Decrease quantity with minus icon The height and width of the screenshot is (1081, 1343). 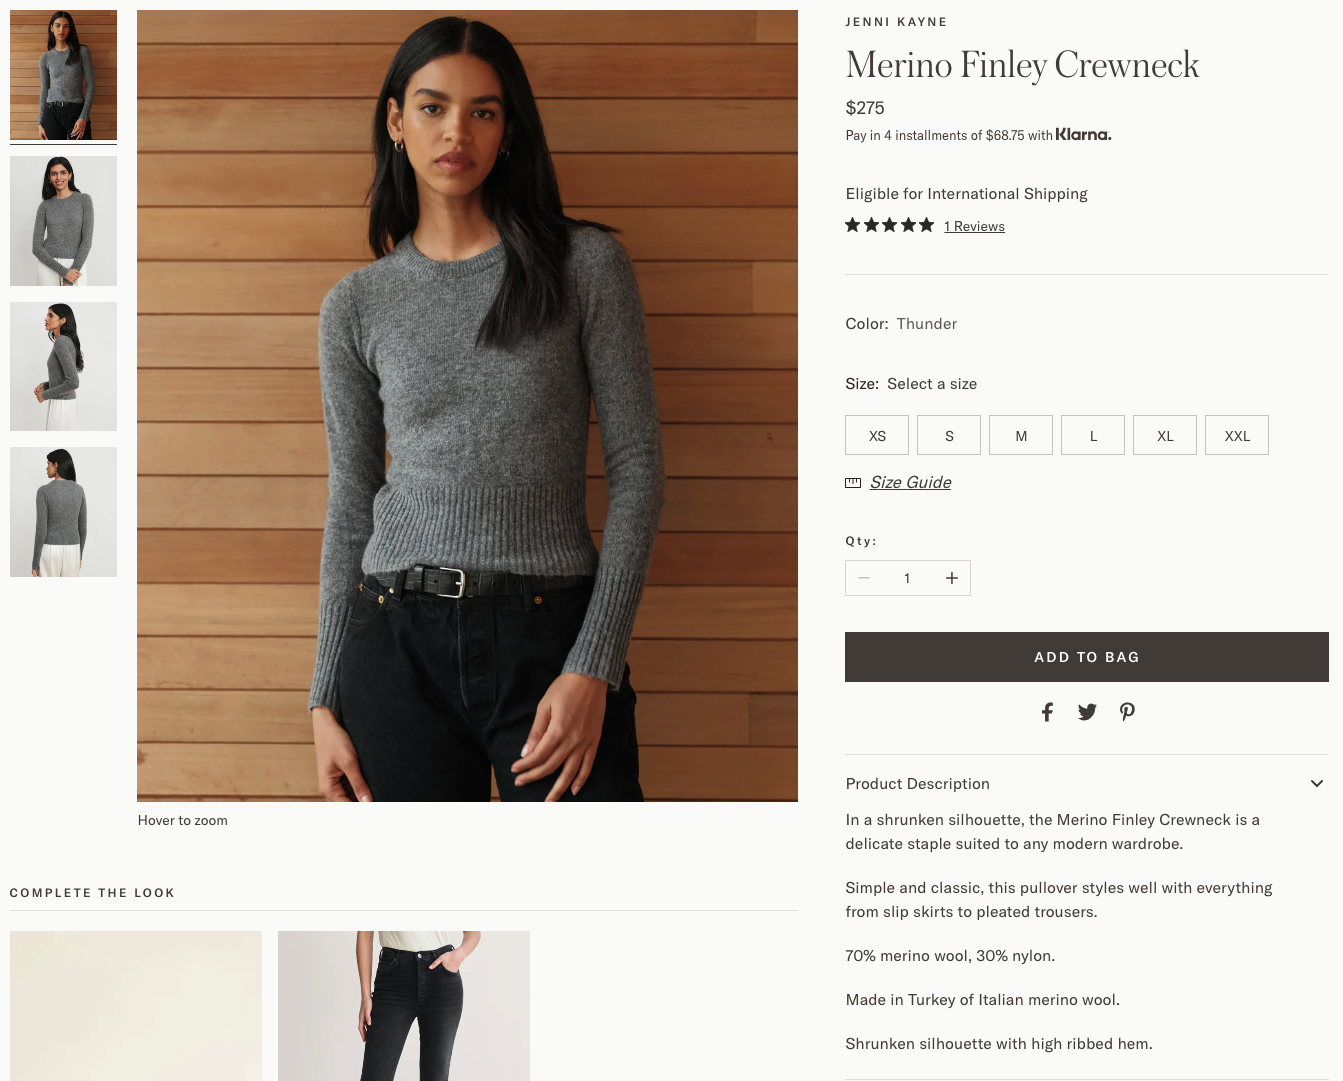(x=864, y=578)
